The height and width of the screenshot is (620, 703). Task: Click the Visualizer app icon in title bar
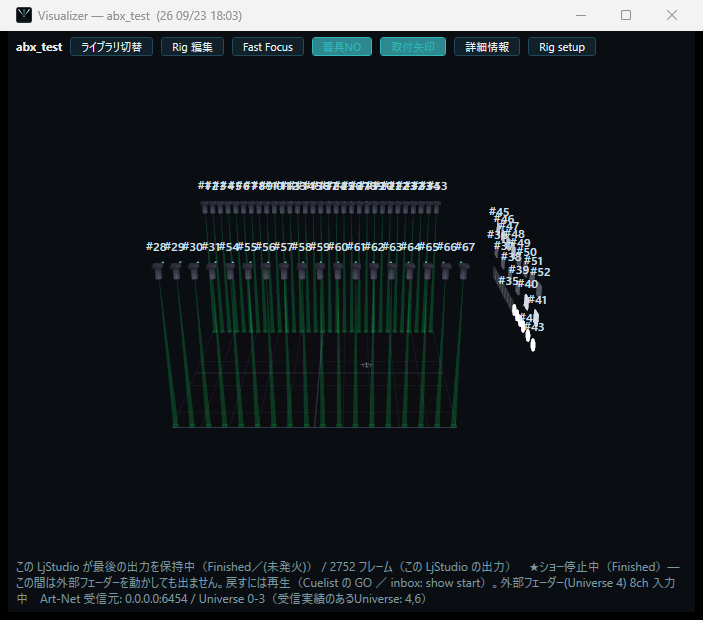[x=24, y=15]
